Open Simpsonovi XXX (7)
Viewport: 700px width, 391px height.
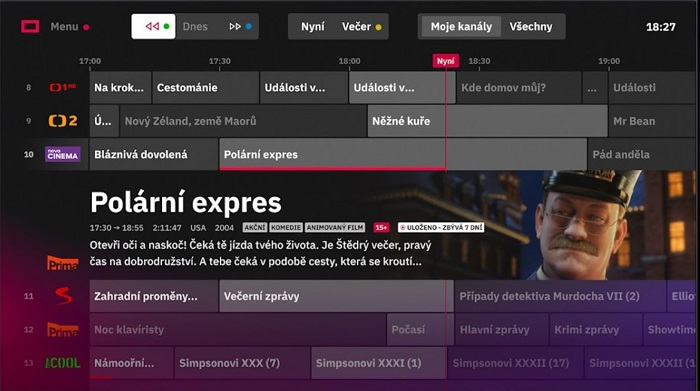[x=242, y=363]
